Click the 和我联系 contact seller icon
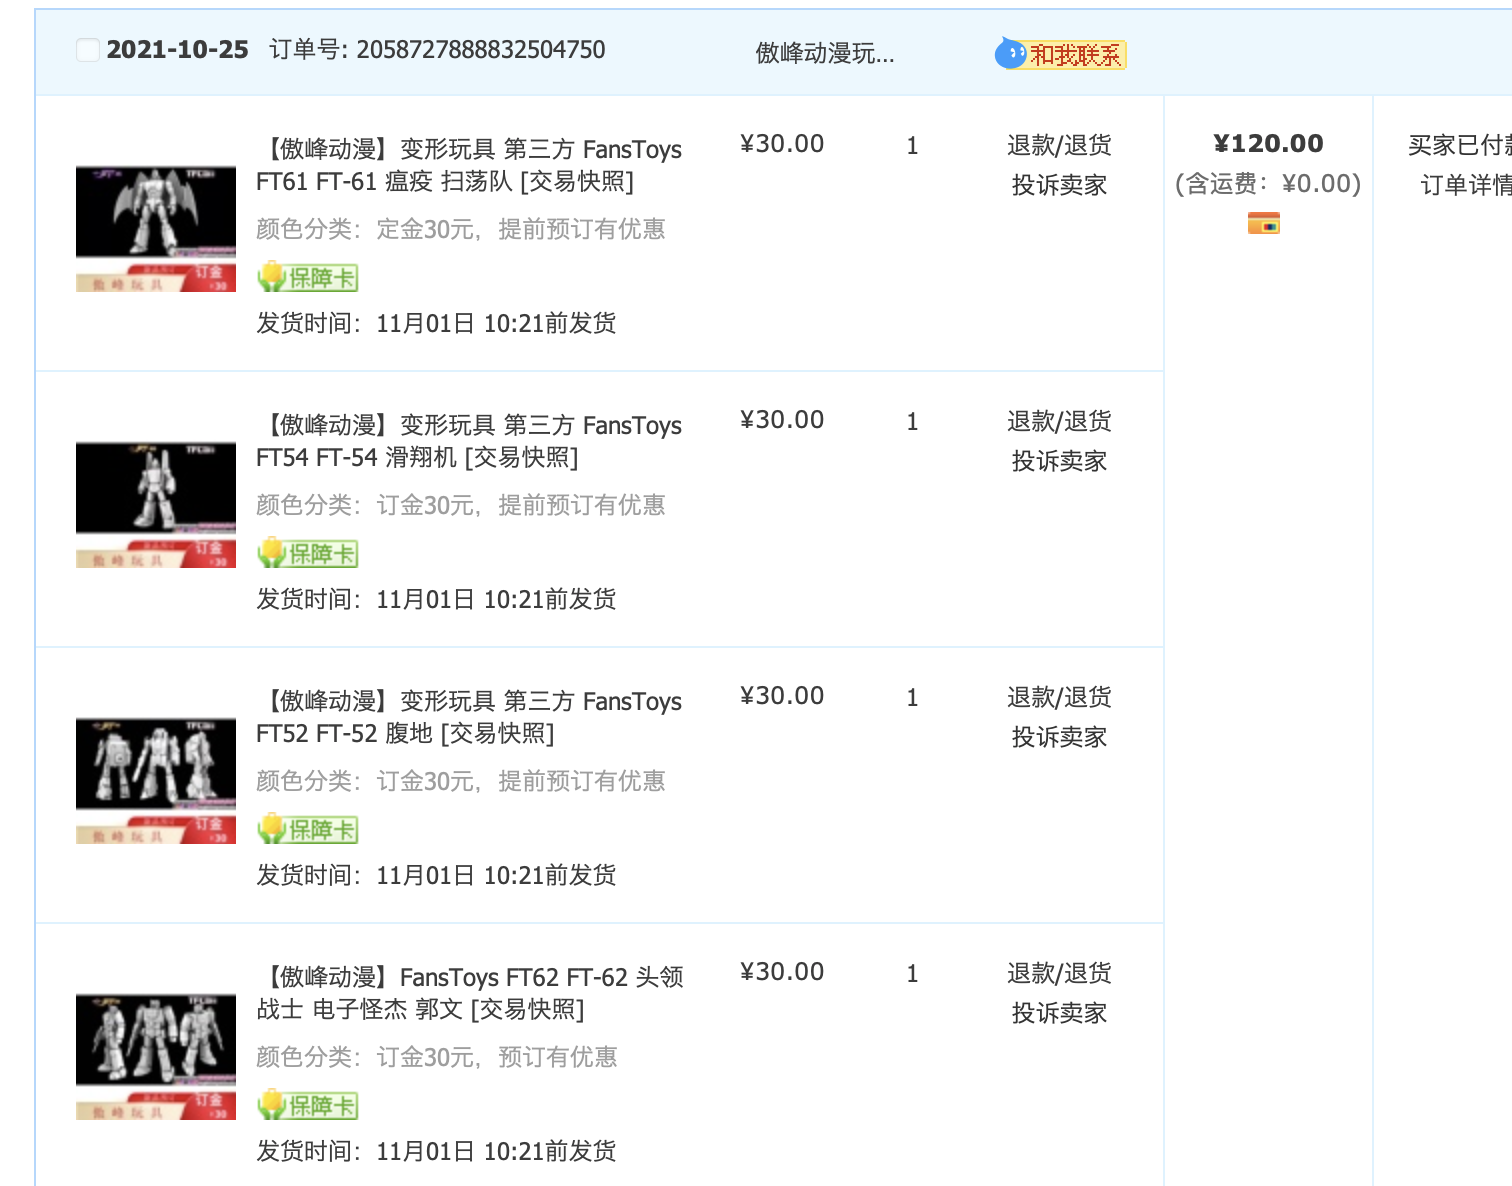The width and height of the screenshot is (1512, 1186). (1061, 54)
